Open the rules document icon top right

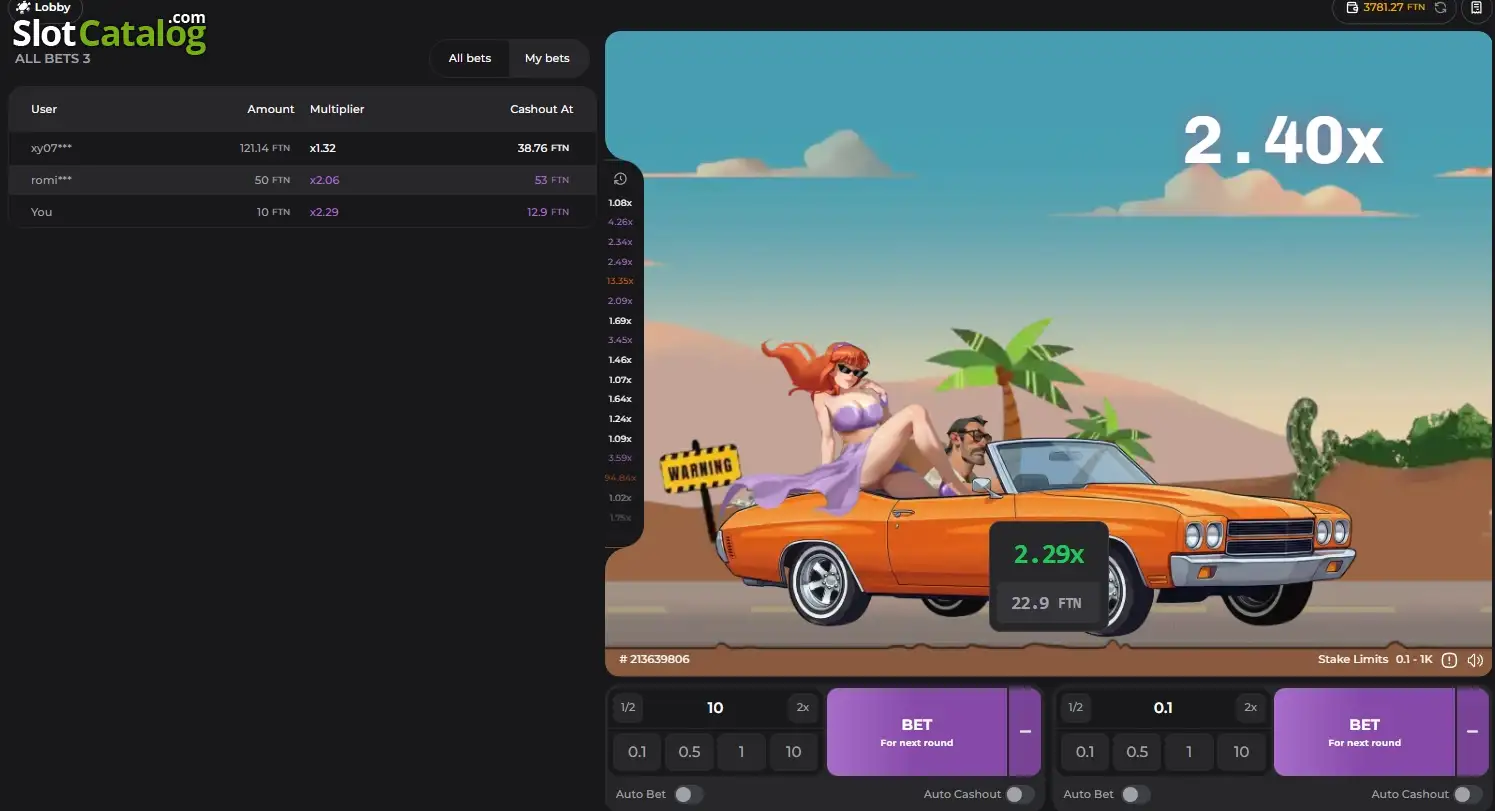coord(1477,8)
